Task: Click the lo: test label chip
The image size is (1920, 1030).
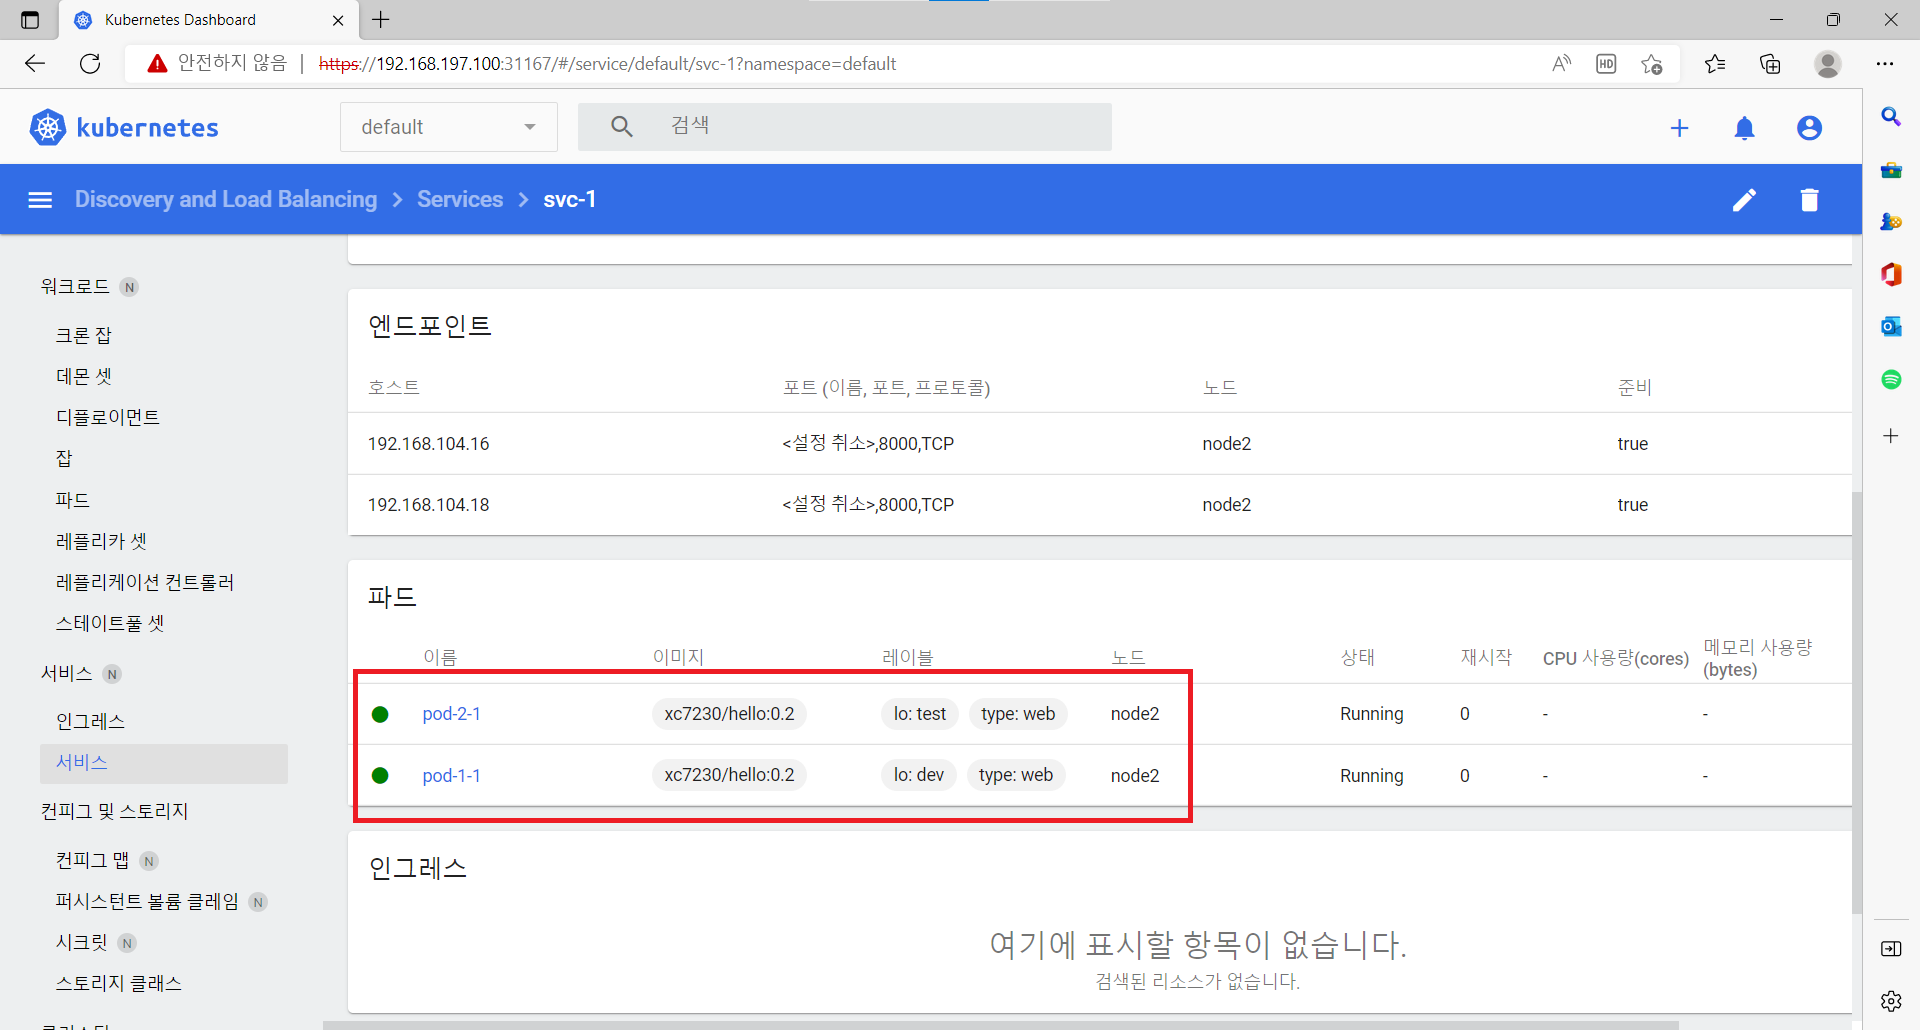Action: click(x=920, y=714)
